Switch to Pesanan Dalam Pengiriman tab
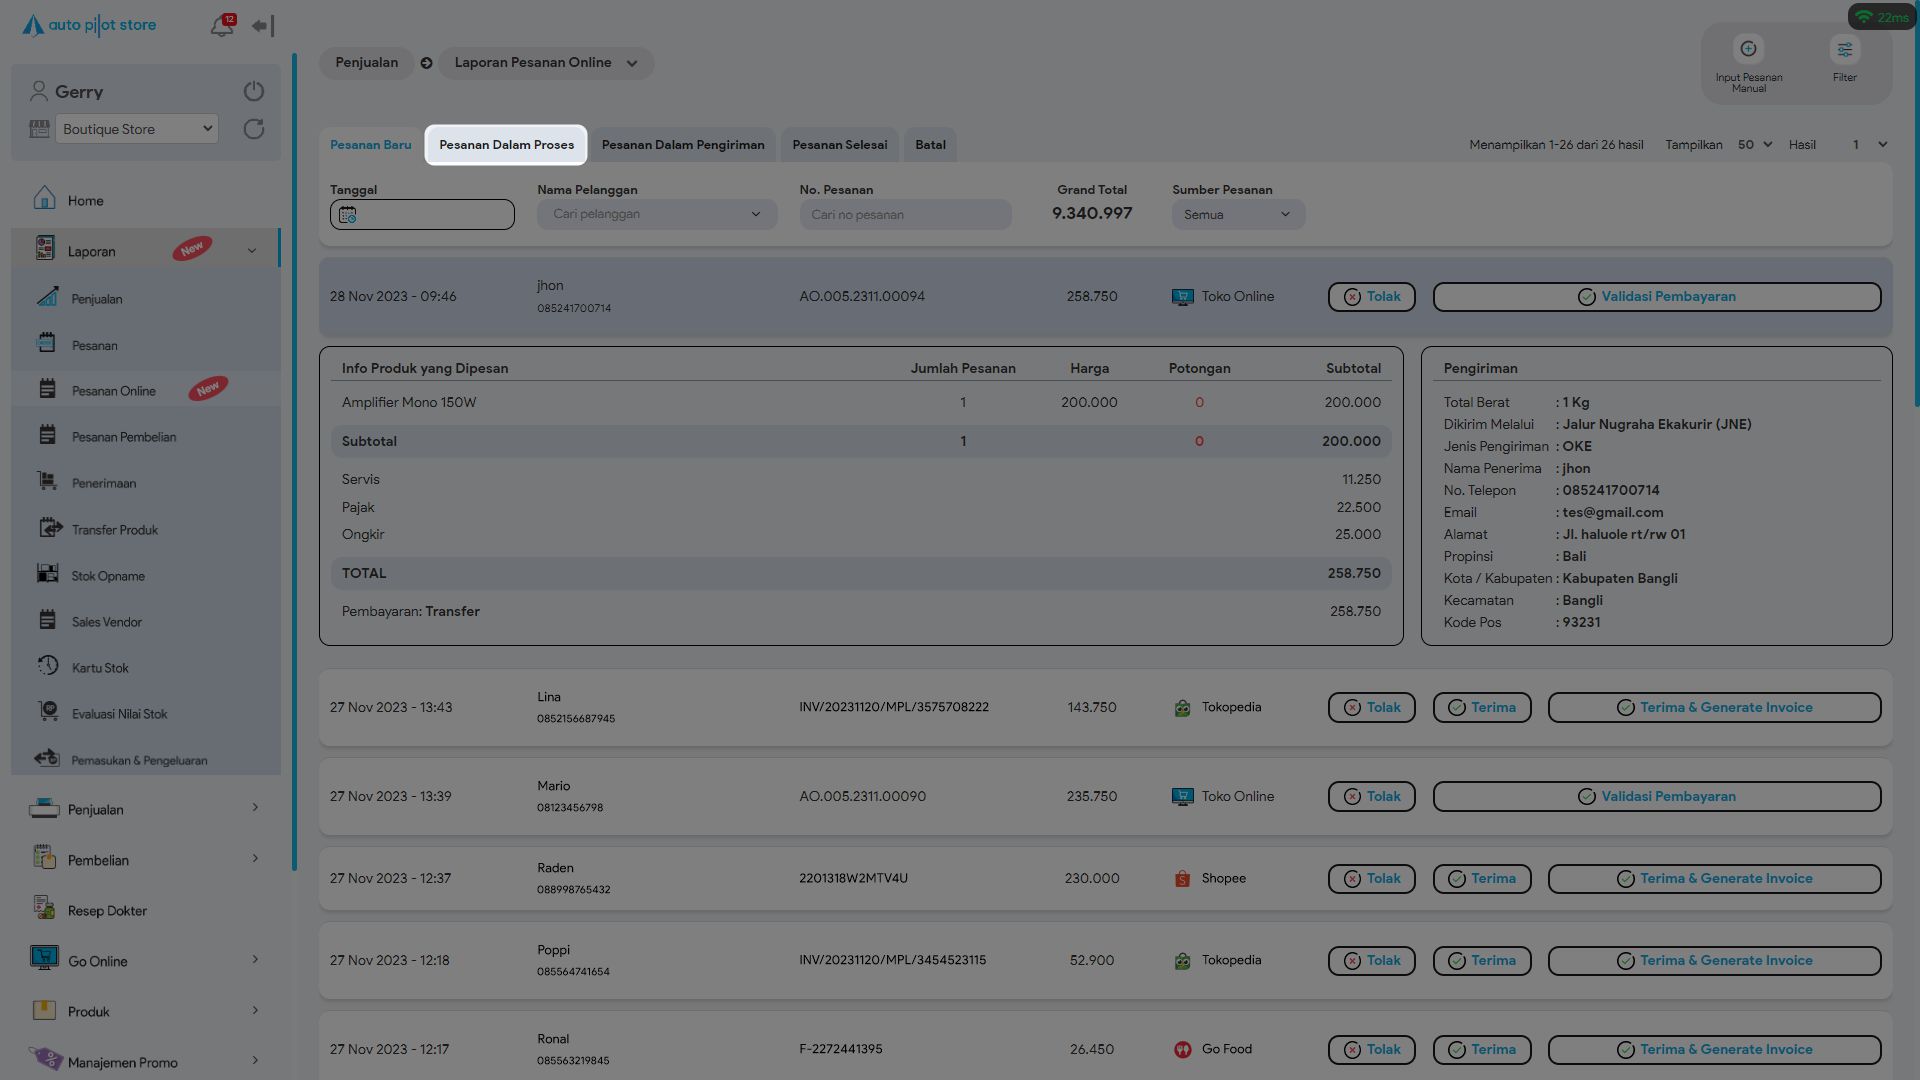Viewport: 1920px width, 1080px height. pos(683,145)
